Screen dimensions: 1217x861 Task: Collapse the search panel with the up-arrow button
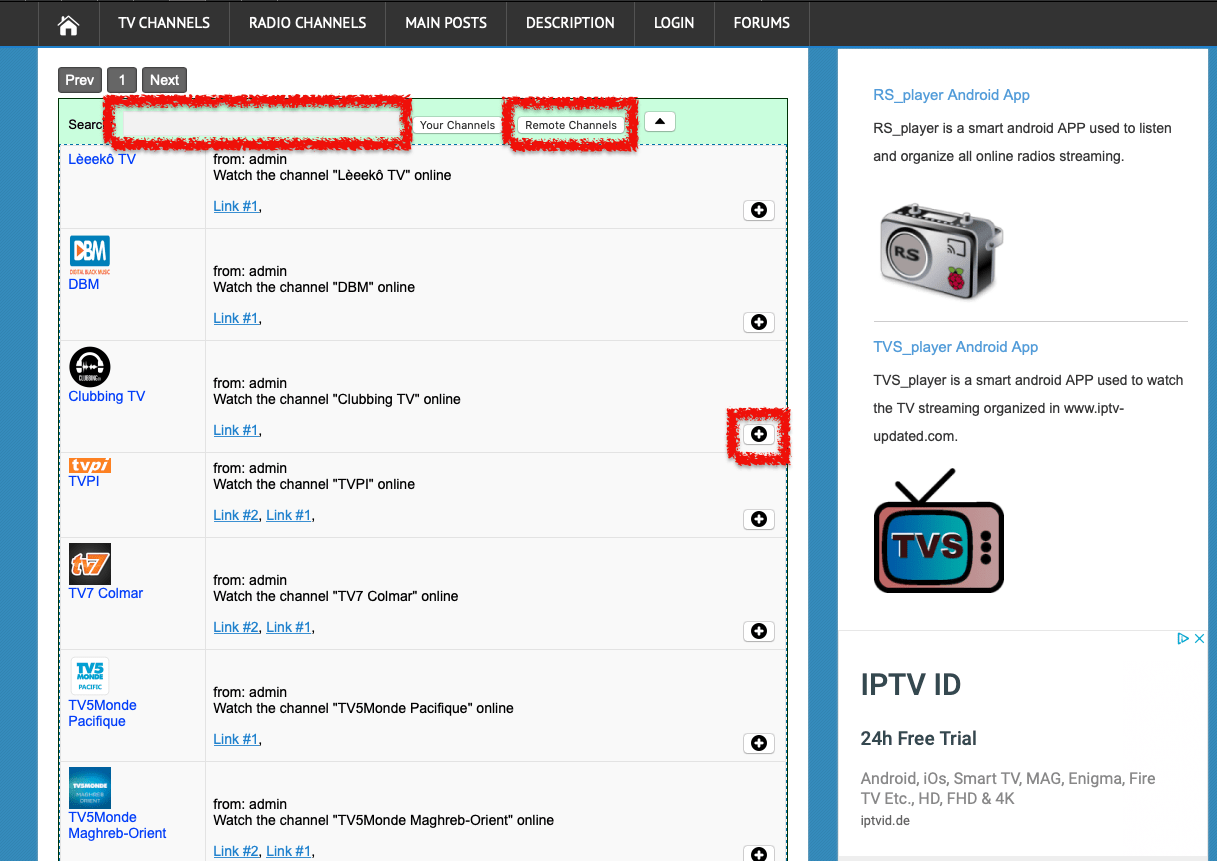[659, 120]
